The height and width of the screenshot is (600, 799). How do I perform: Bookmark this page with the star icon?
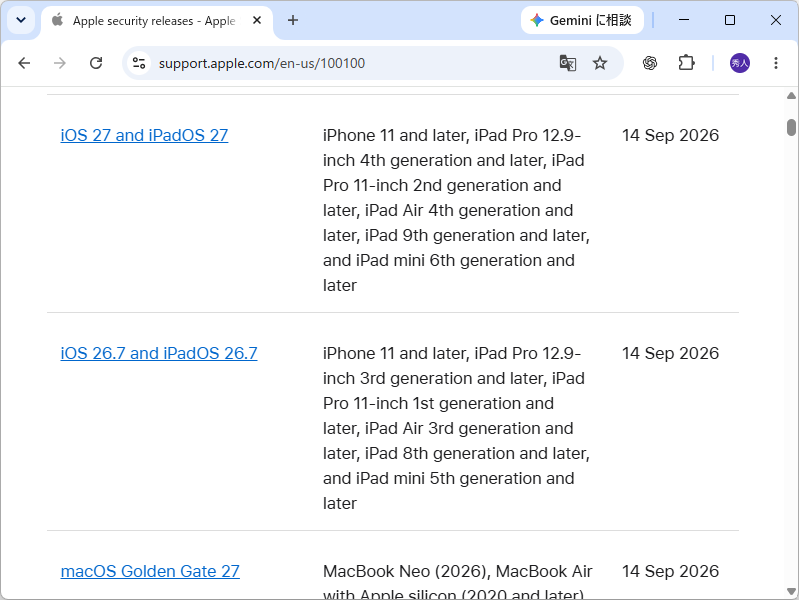tap(600, 63)
